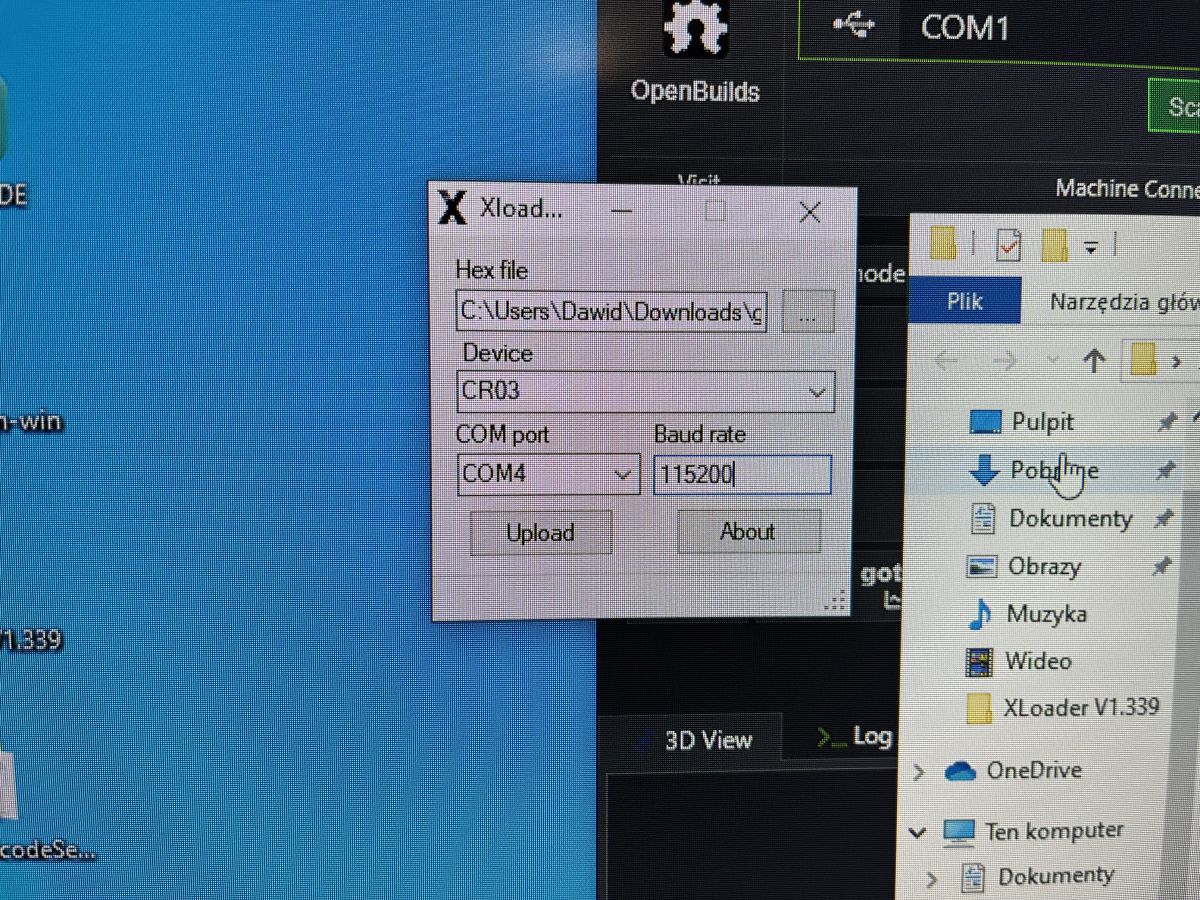Viewport: 1200px width, 900px height.
Task: Open Wideo in the navigation pane
Action: coord(1038,661)
